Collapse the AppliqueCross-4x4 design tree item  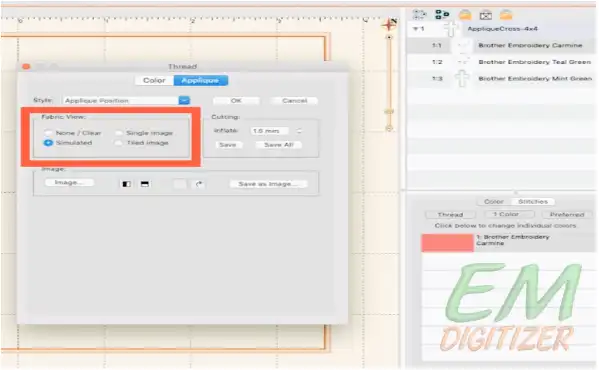pyautogui.click(x=415, y=29)
